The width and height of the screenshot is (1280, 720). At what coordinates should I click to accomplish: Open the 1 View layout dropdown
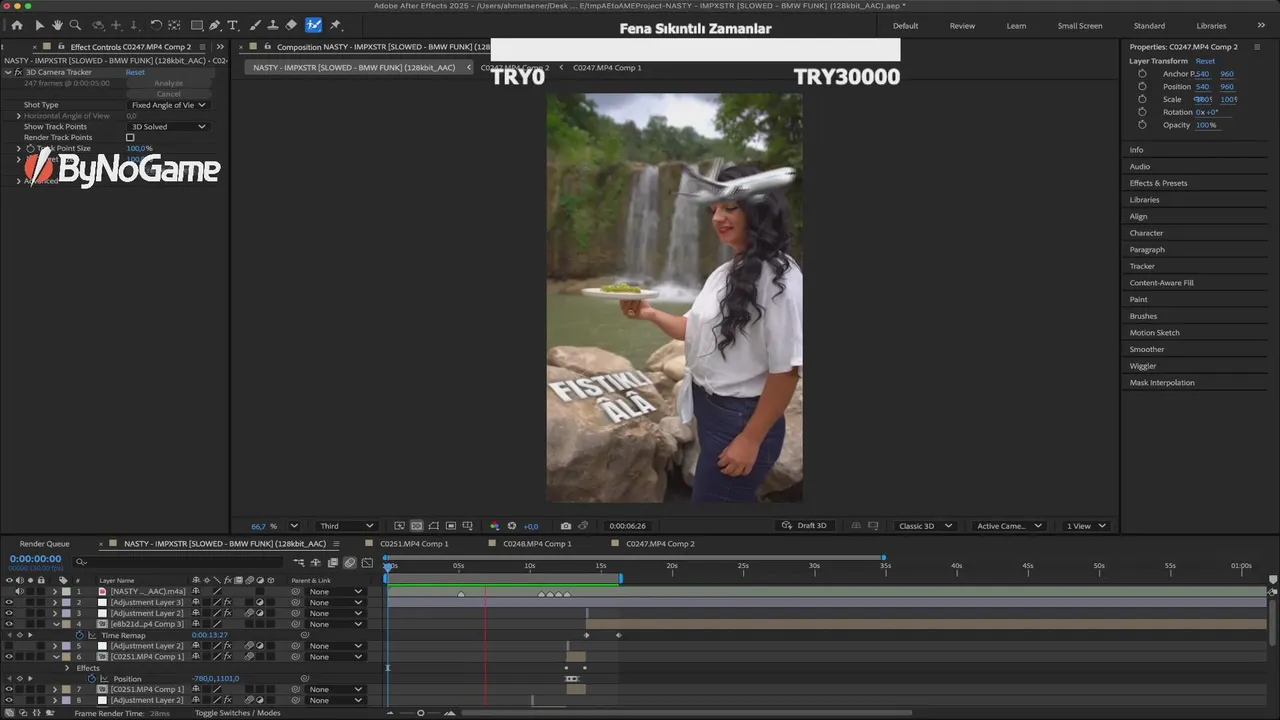tap(1086, 526)
